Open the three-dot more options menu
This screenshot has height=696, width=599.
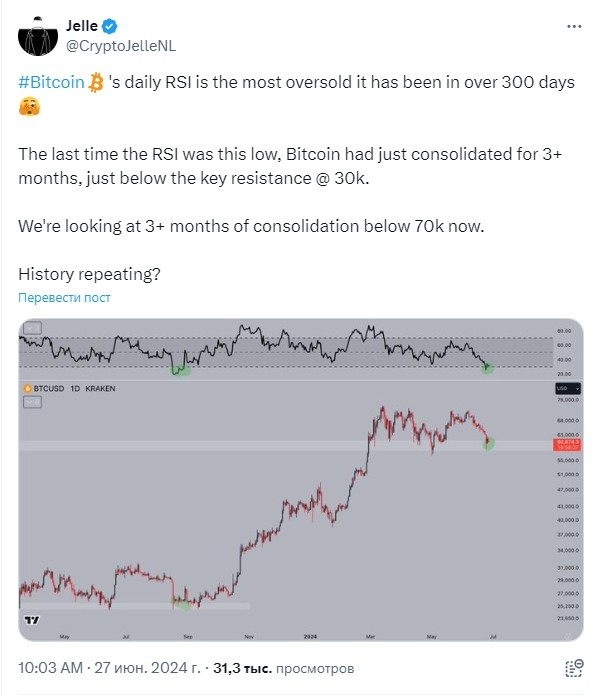coord(574,27)
